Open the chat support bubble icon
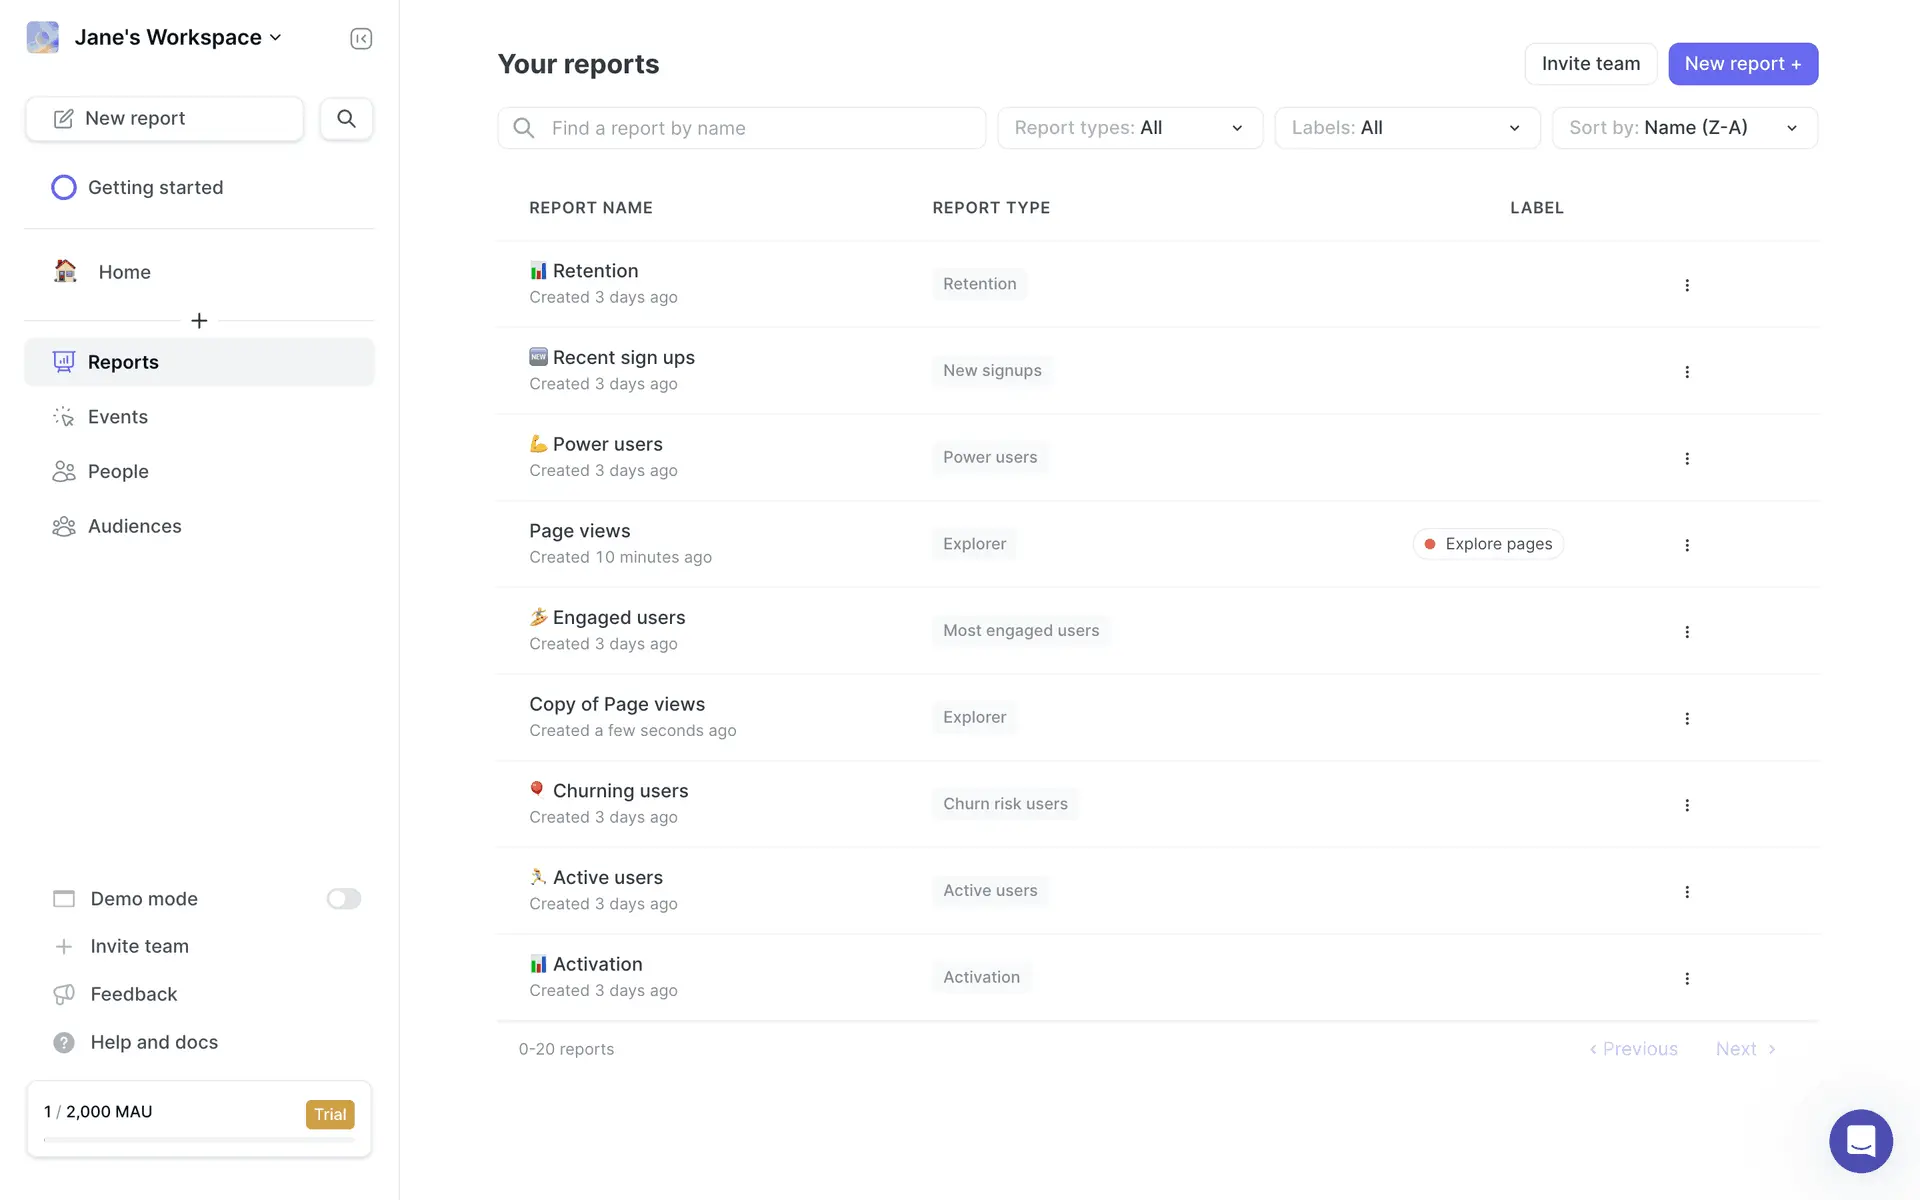 1860,1140
